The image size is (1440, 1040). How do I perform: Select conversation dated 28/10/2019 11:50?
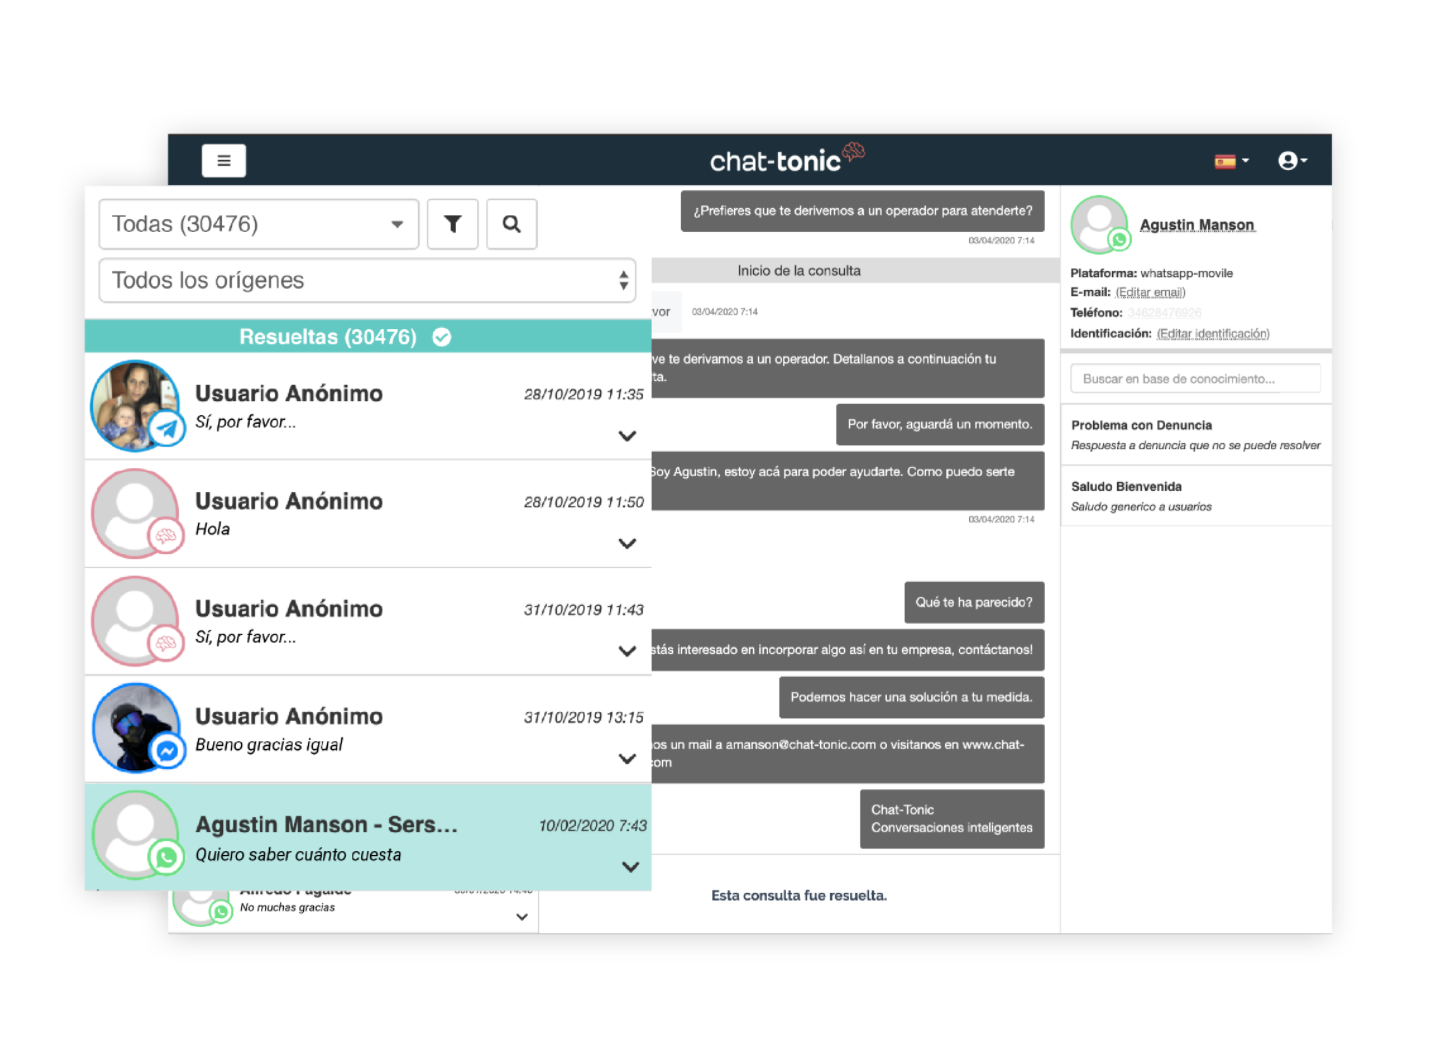(x=368, y=514)
